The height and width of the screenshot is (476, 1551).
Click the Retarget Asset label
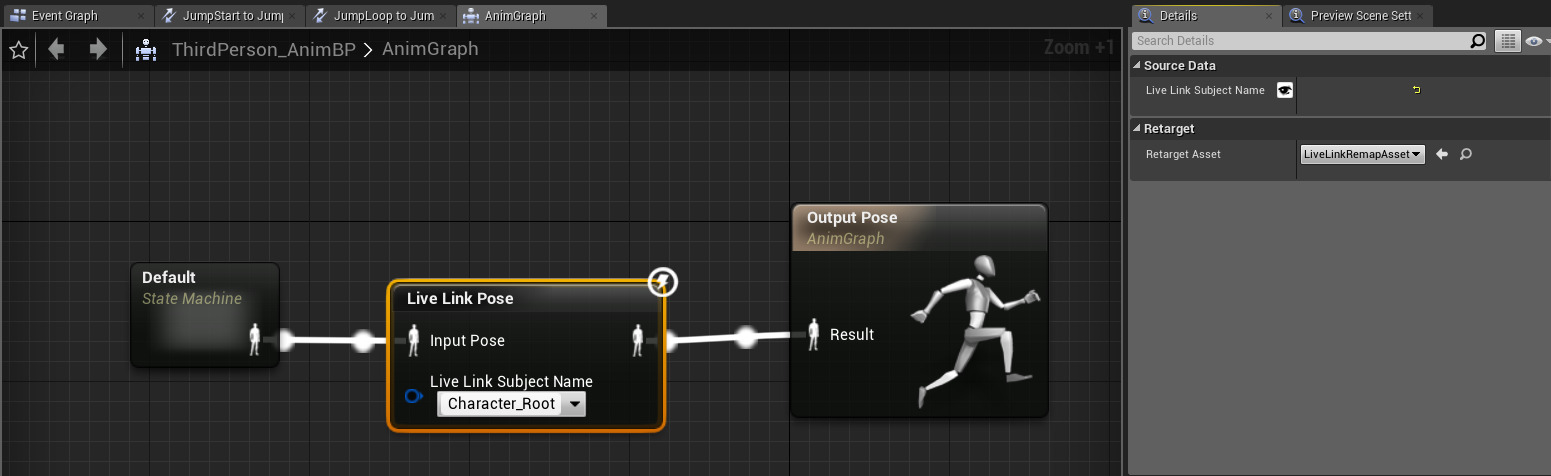1183,154
